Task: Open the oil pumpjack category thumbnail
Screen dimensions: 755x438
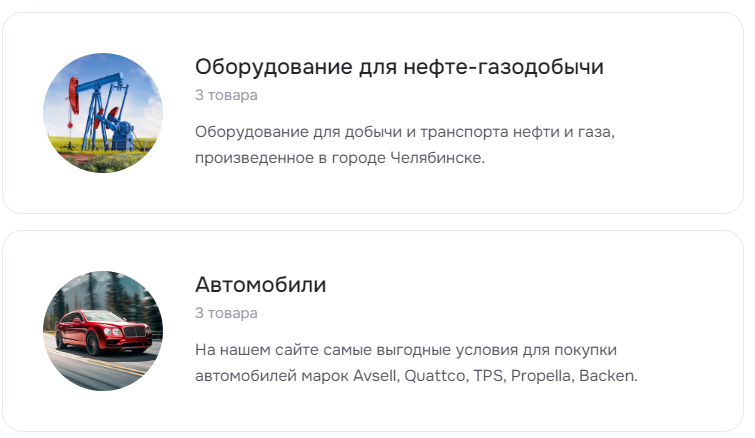Action: 103,113
